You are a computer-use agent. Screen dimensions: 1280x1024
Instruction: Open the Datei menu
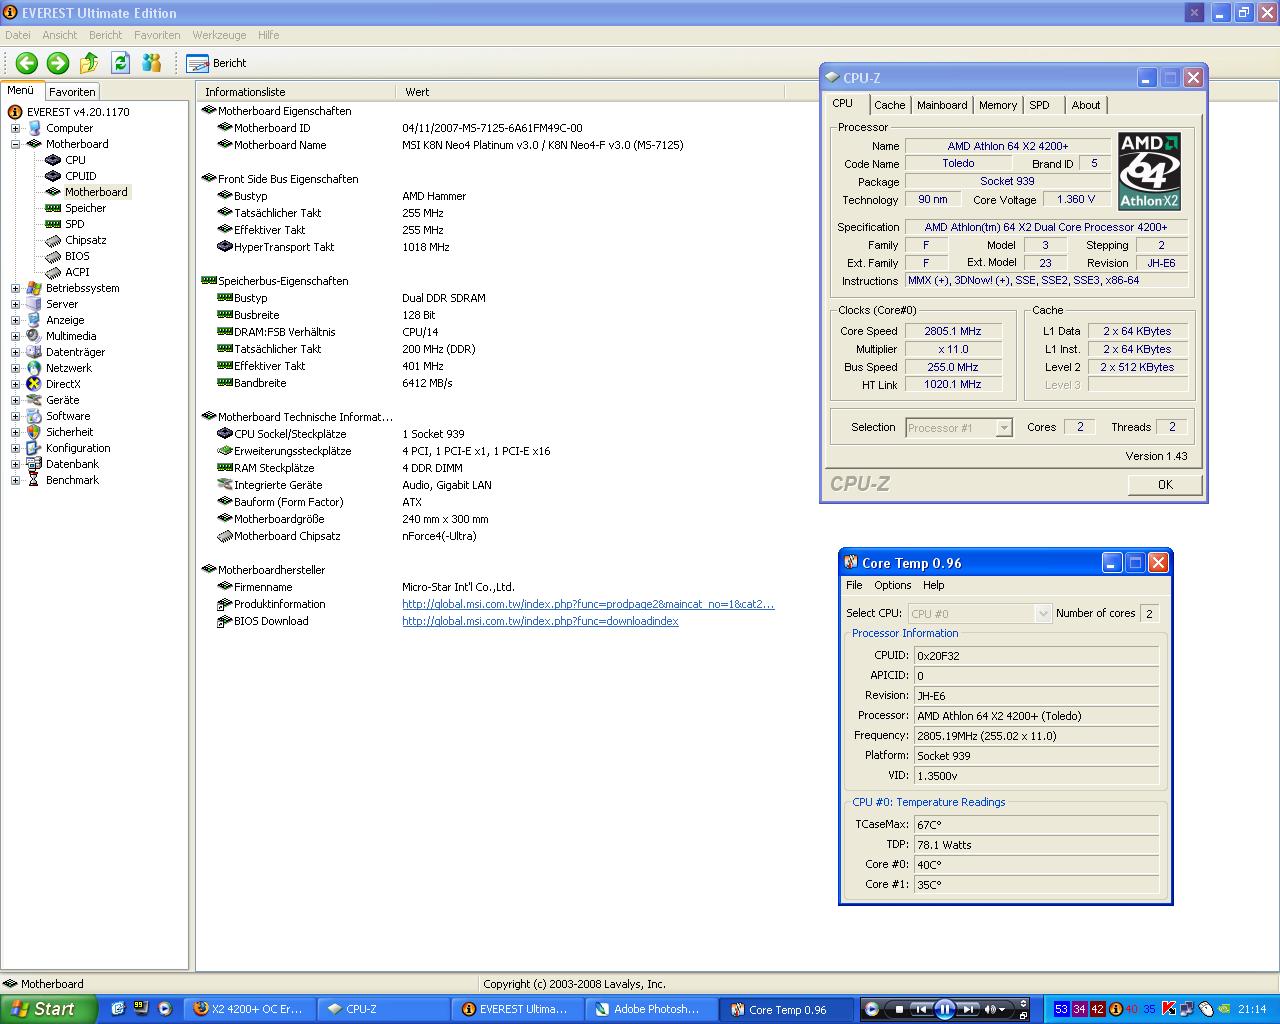click(x=18, y=35)
